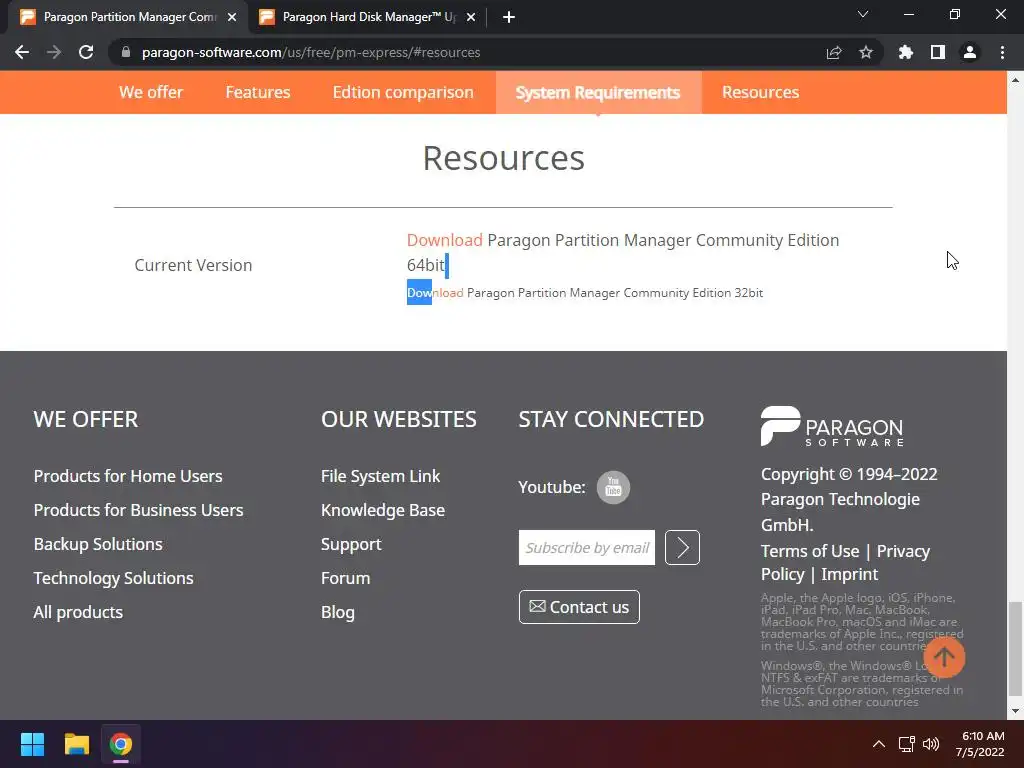The height and width of the screenshot is (768, 1024).
Task: Download the 64bit Community Edition
Action: click(444, 240)
